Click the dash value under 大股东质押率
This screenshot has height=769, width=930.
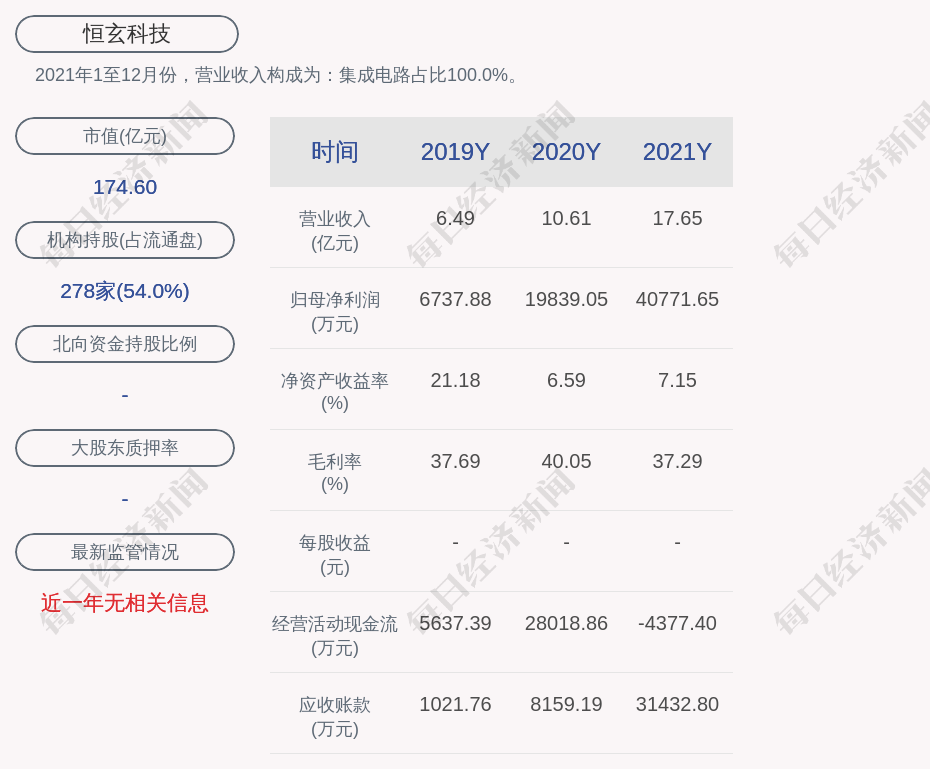[125, 499]
